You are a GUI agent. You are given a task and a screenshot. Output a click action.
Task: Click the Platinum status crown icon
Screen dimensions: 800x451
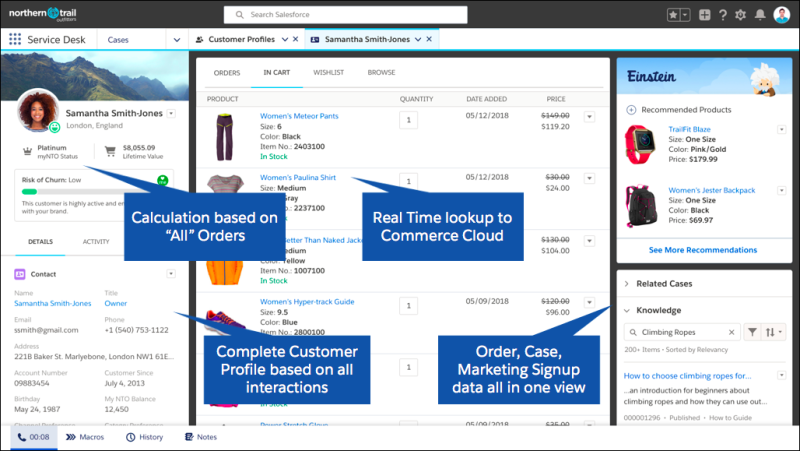click(28, 152)
